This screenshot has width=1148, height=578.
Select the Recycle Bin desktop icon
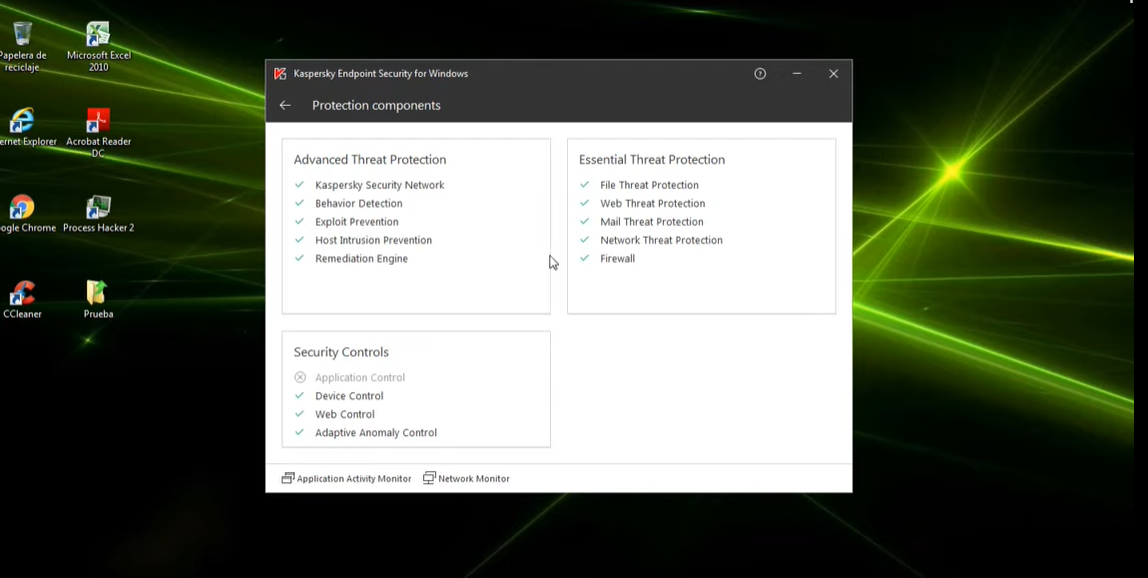coord(23,47)
